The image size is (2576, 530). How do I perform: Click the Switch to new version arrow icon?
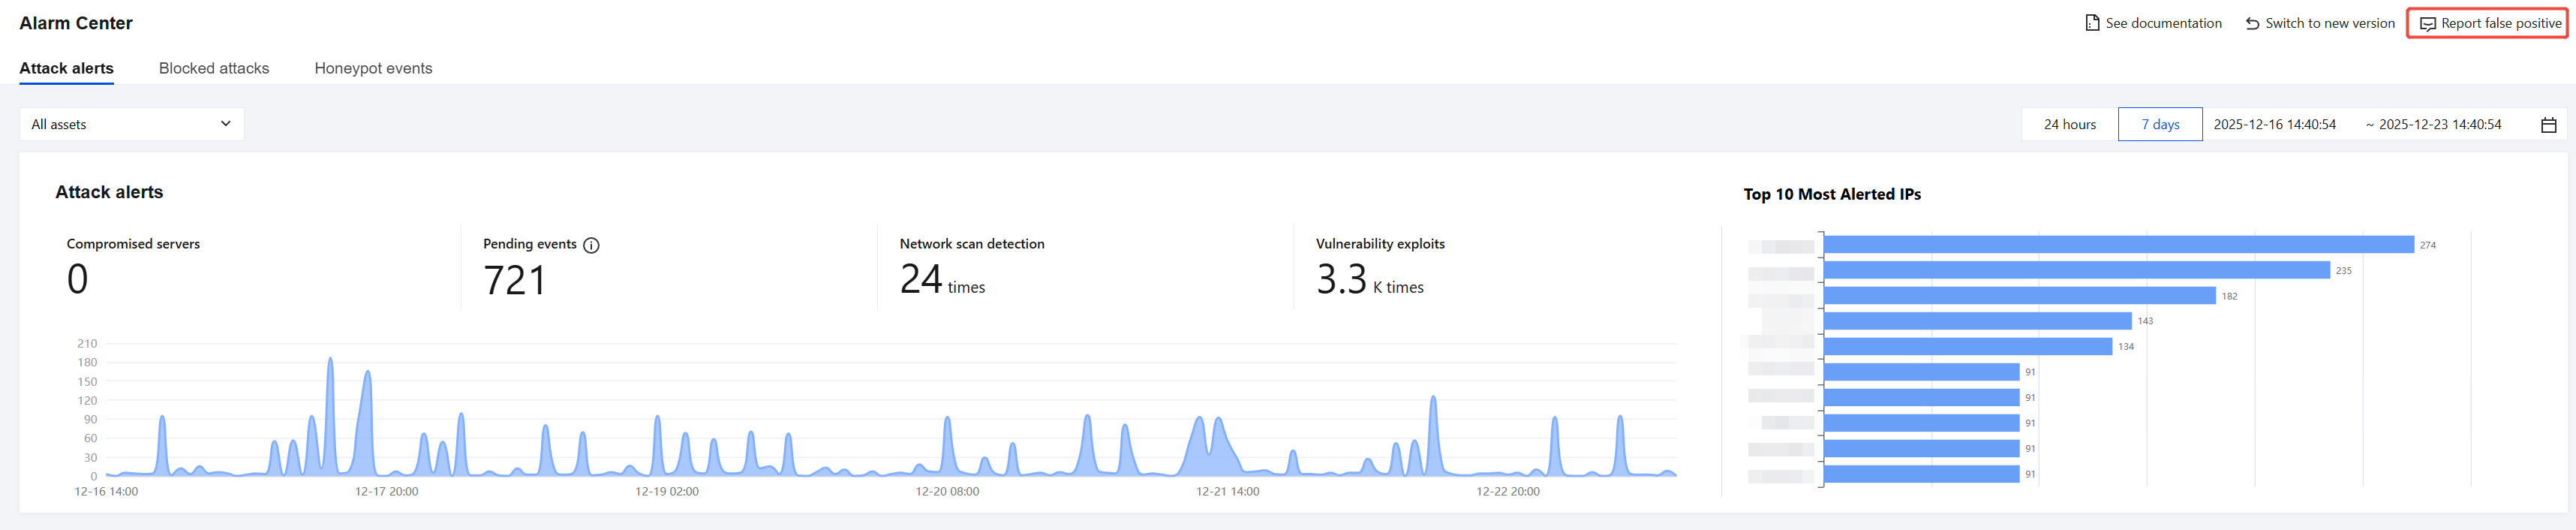coord(2252,23)
